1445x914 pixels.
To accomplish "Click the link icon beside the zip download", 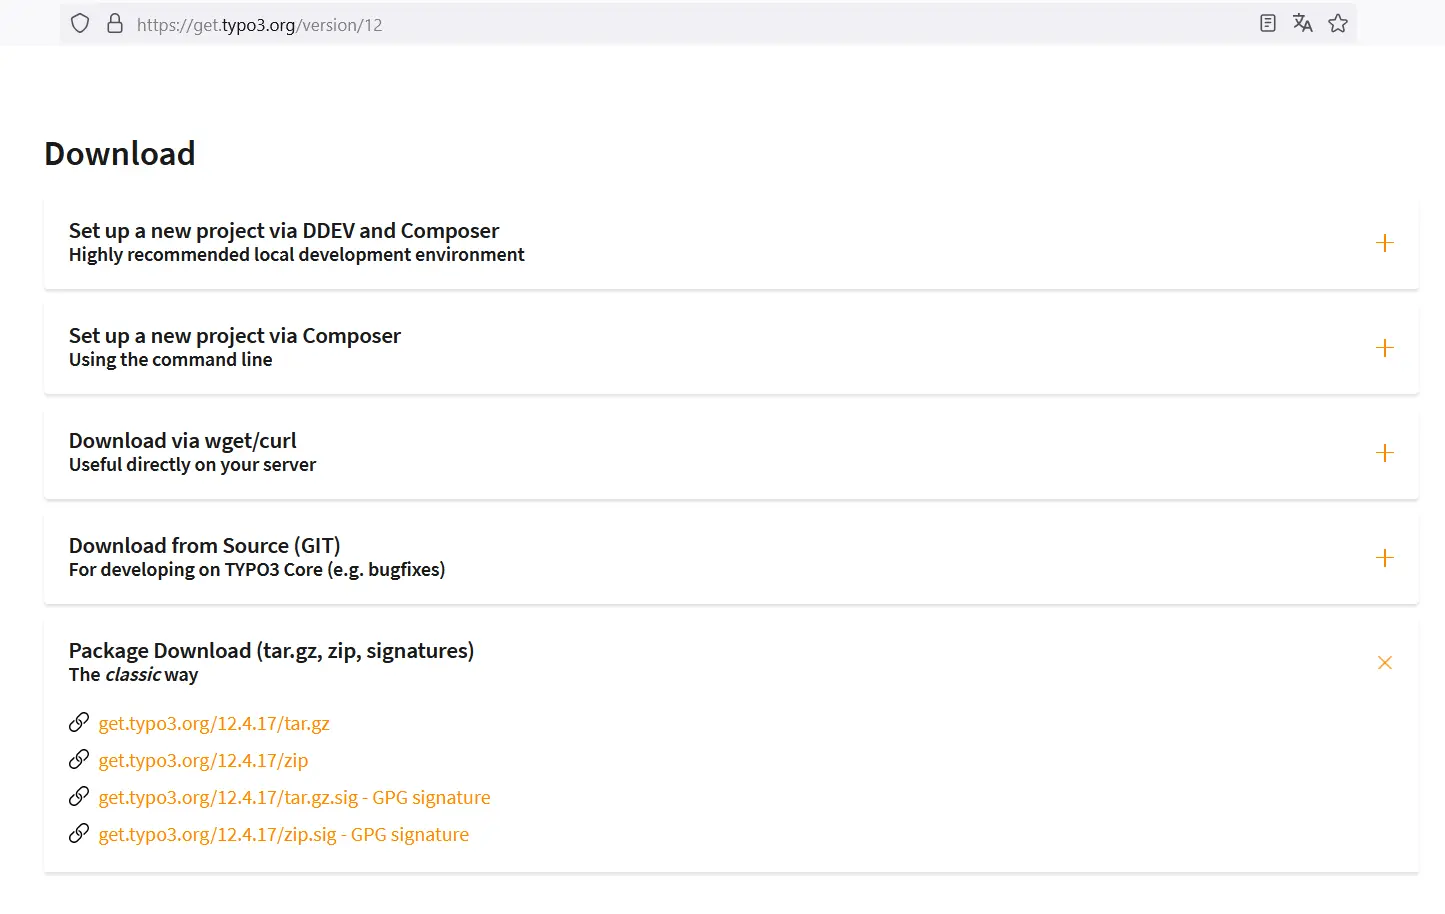I will [x=79, y=758].
